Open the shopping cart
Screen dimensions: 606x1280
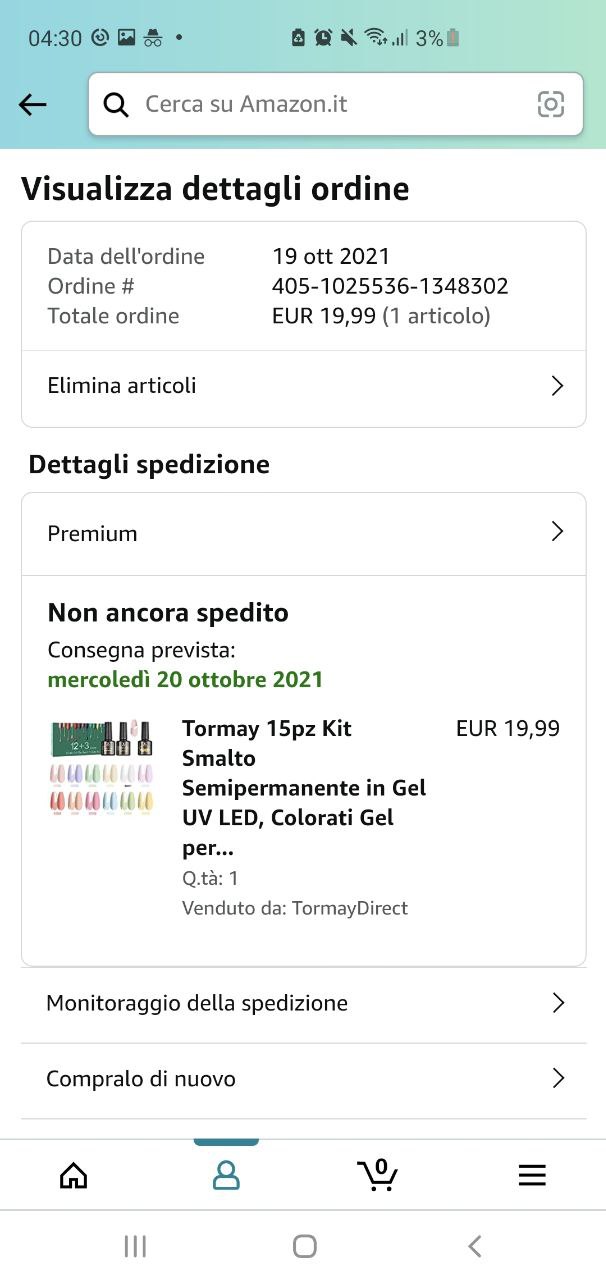pyautogui.click(x=378, y=1175)
